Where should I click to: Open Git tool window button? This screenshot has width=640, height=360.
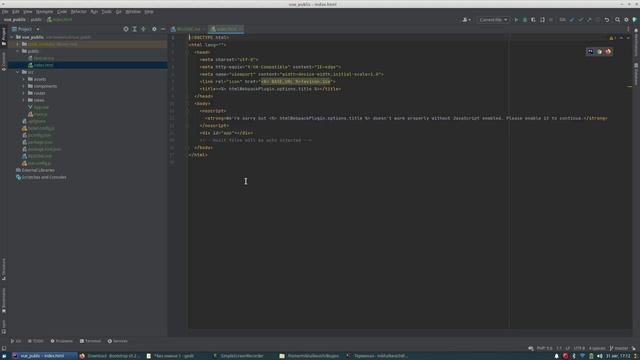pyautogui.click(x=16, y=341)
